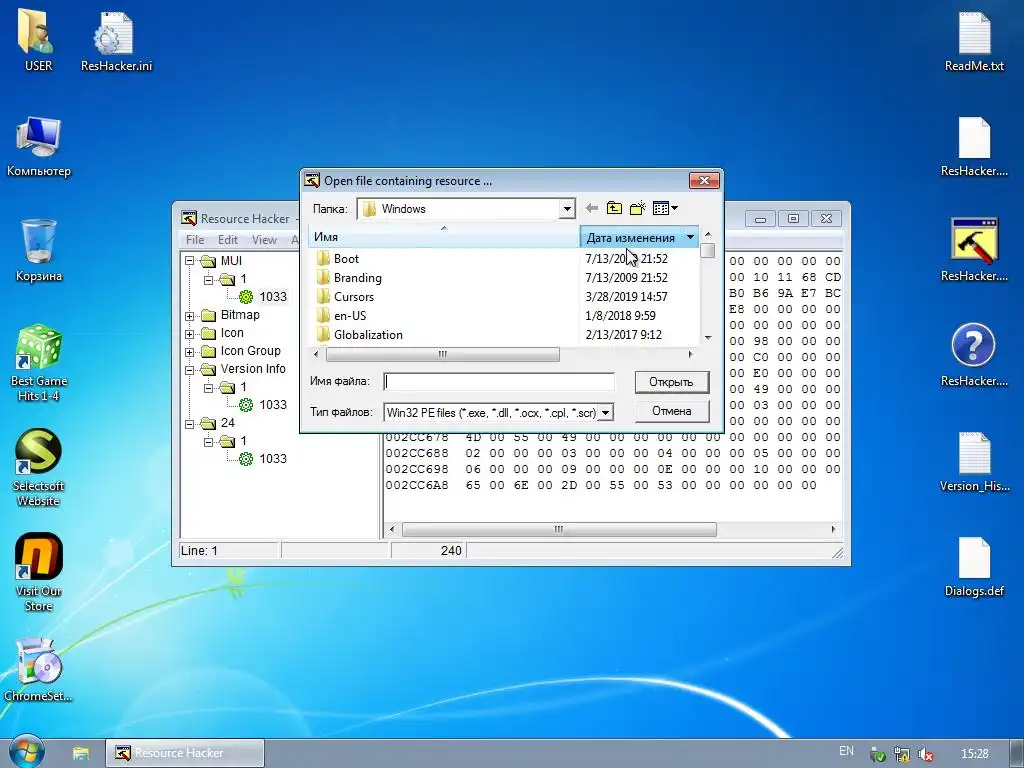Open ResHacker help file icon
1024x768 pixels.
tap(974, 355)
